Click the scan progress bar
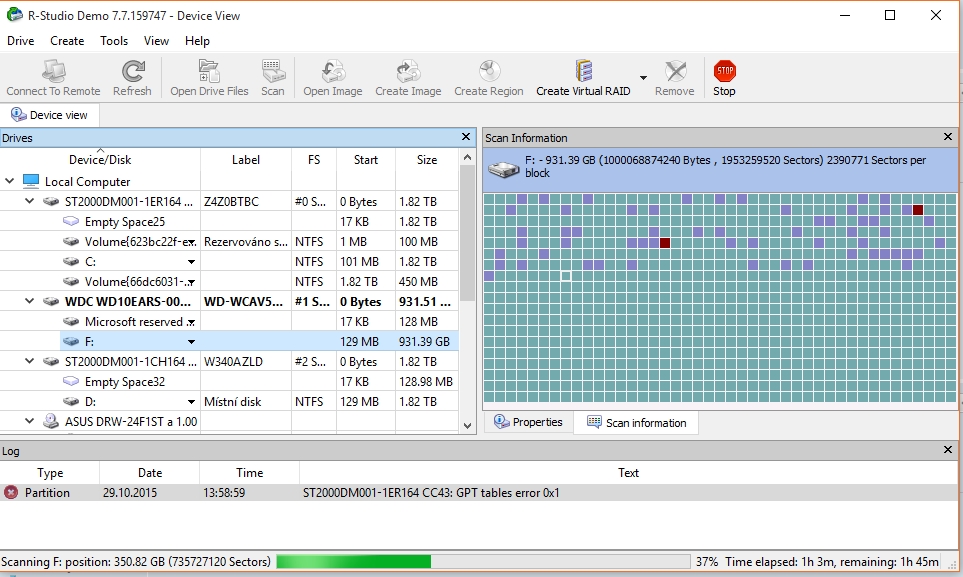963x577 pixels. pyautogui.click(x=483, y=561)
